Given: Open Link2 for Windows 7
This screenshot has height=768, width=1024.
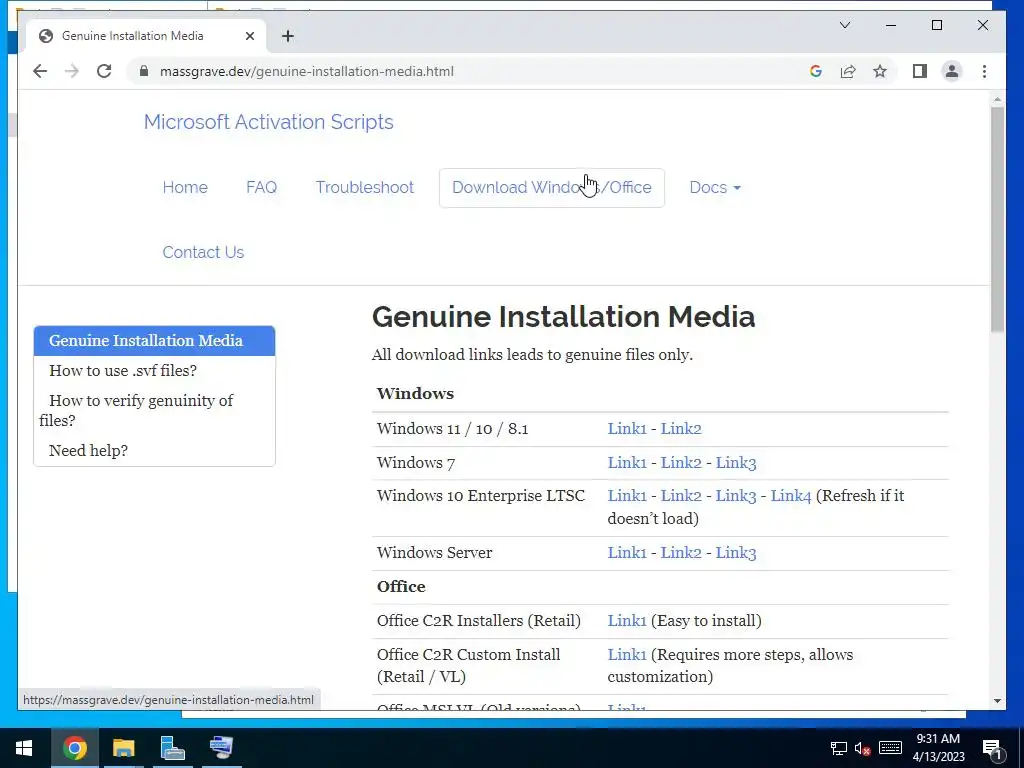Looking at the screenshot, I should [x=681, y=462].
